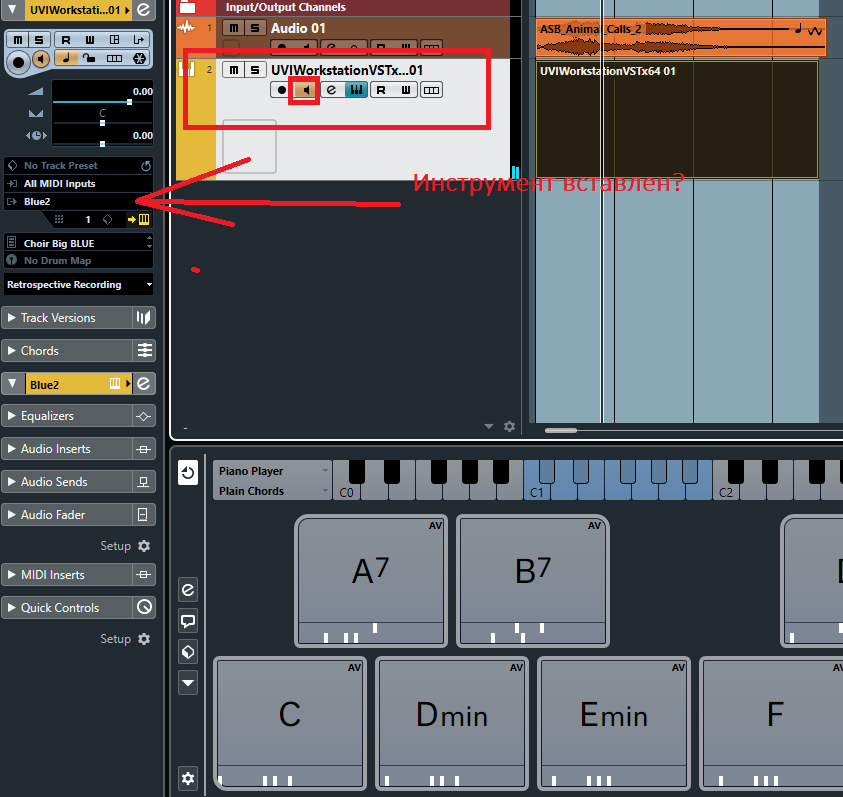
Task: Mute the track in the Inspector
Action: pyautogui.click(x=18, y=40)
